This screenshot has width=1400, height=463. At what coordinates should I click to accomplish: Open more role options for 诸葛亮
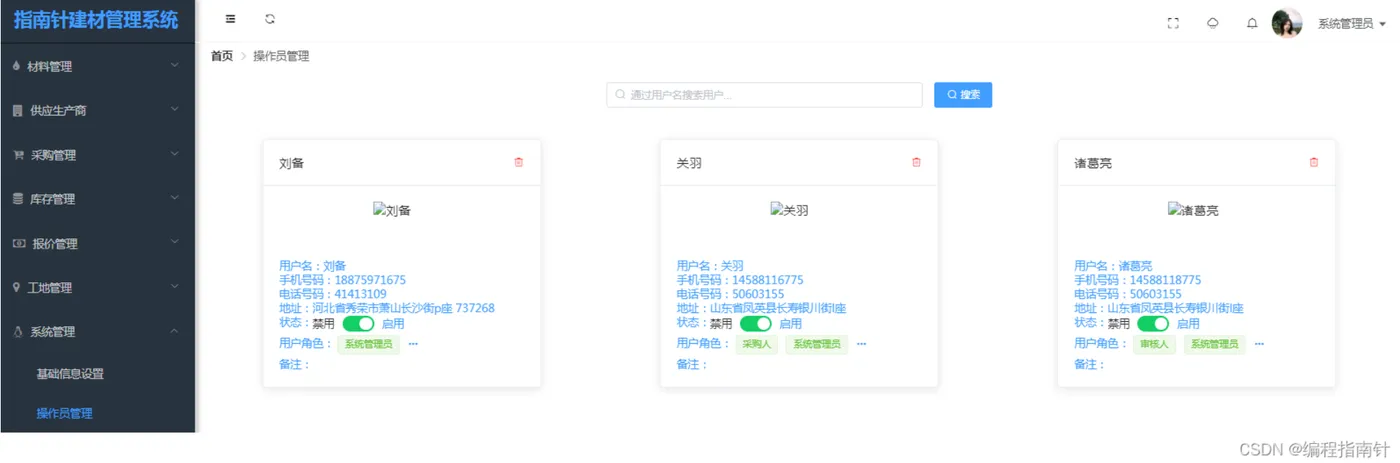[1259, 344]
